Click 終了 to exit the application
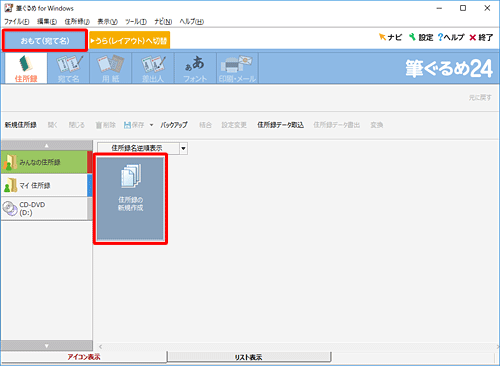This screenshot has width=500, height=366. coord(481,37)
